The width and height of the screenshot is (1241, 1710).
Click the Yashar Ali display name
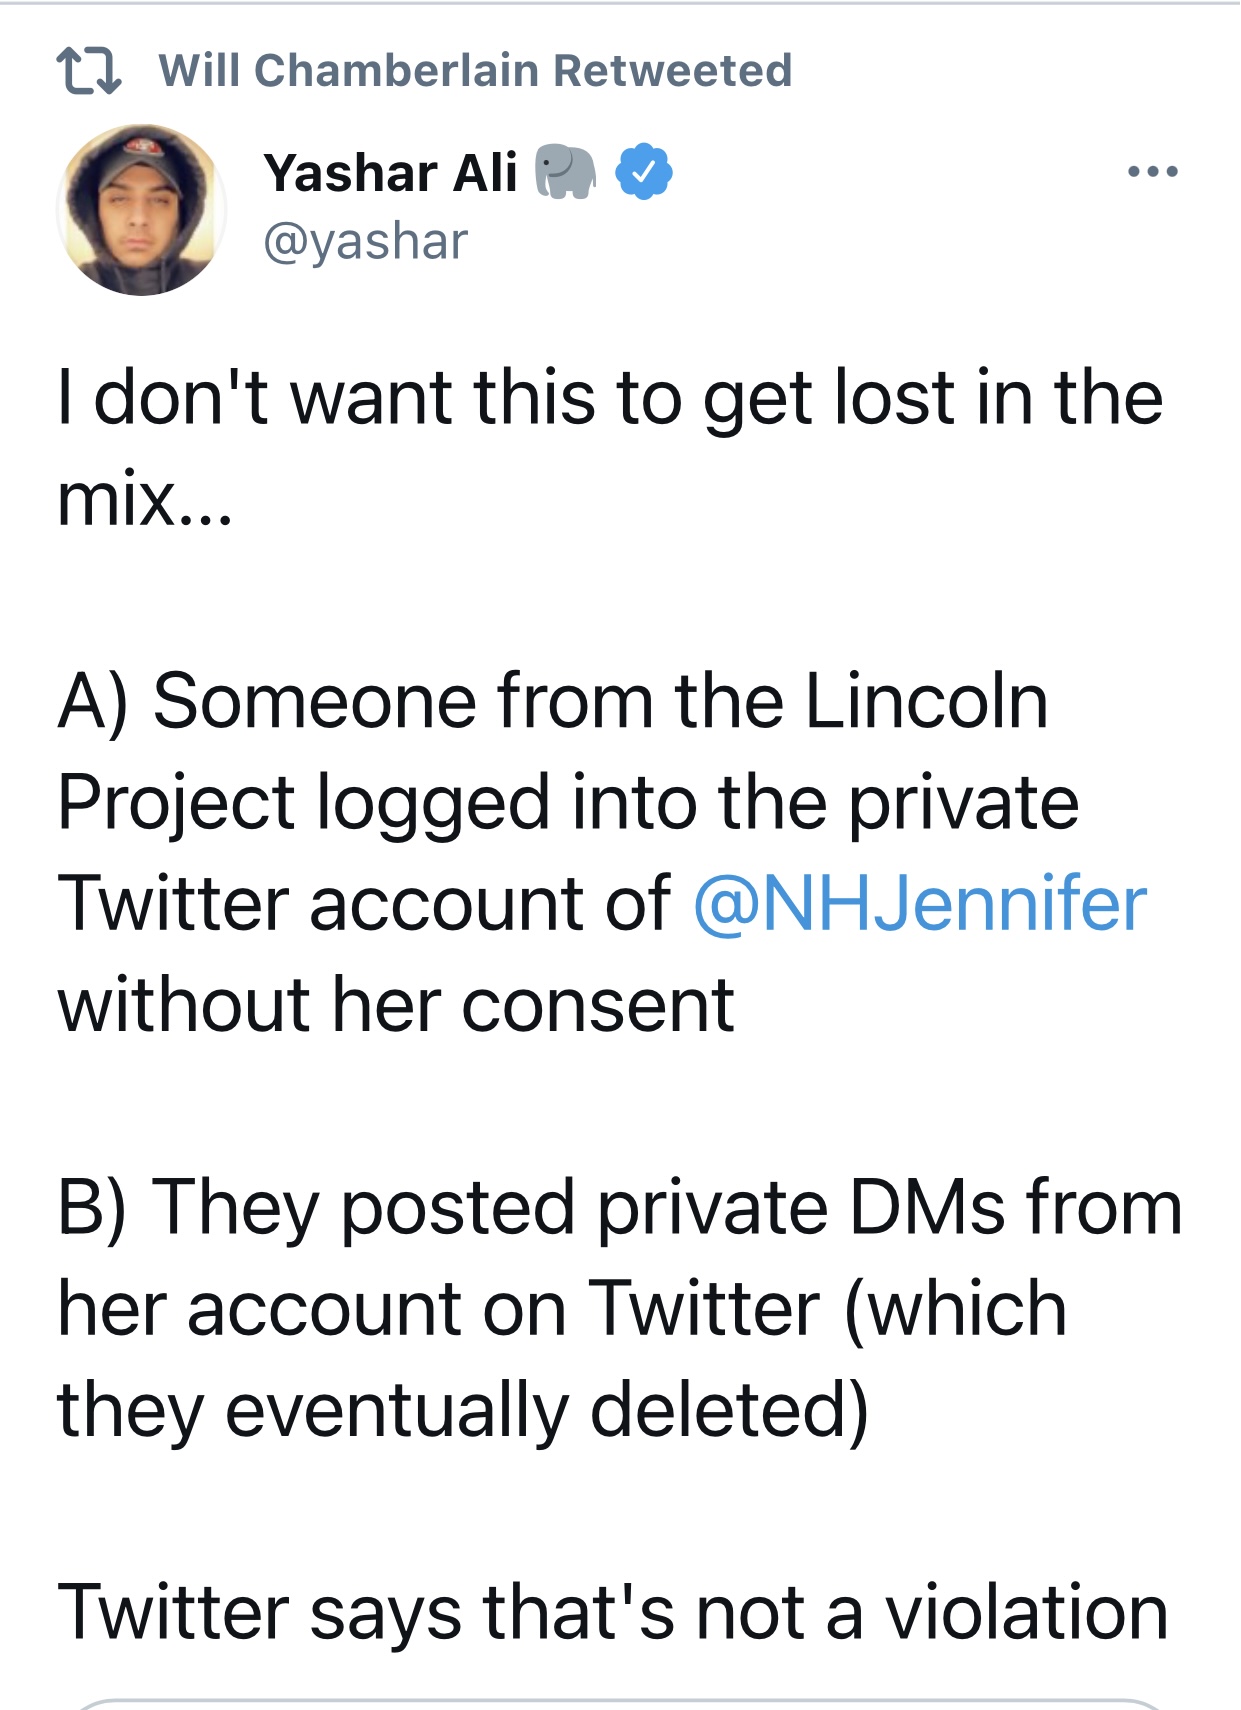point(391,173)
